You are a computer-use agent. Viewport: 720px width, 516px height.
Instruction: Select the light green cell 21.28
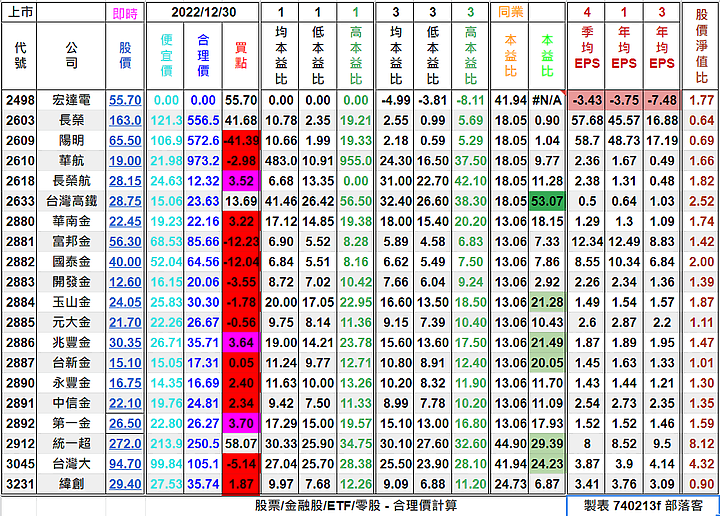point(547,302)
